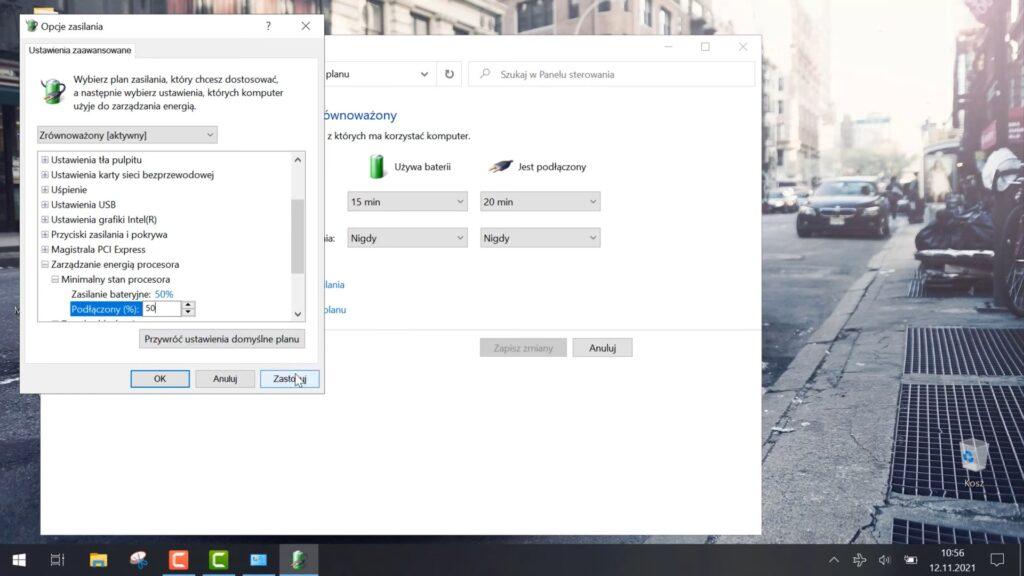
Task: Select the Ustawienia zaawansowane tab
Action: (x=80, y=50)
